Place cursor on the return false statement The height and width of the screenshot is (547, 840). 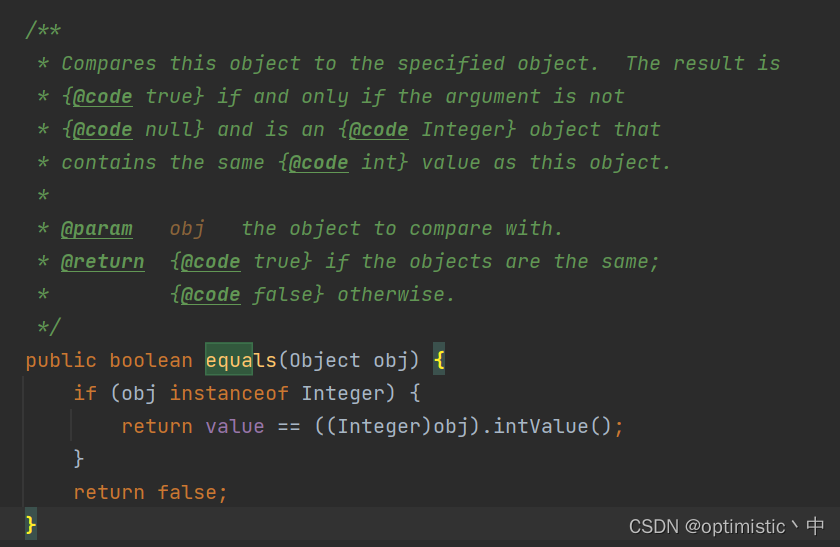(151, 492)
